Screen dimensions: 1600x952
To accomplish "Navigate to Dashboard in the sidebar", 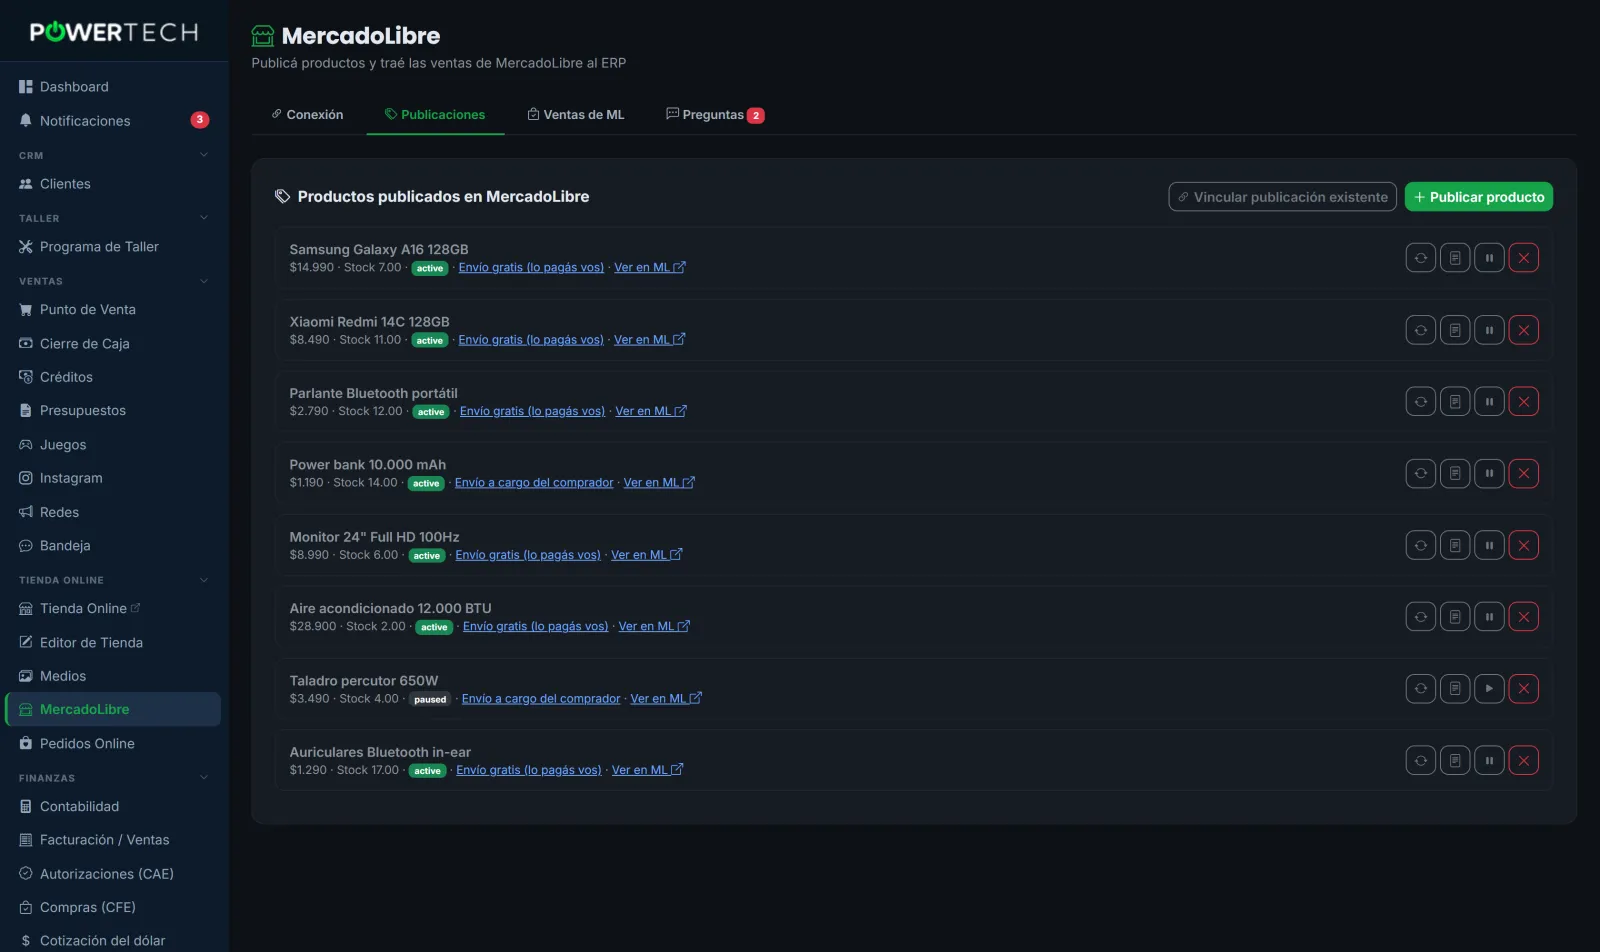I will point(114,87).
